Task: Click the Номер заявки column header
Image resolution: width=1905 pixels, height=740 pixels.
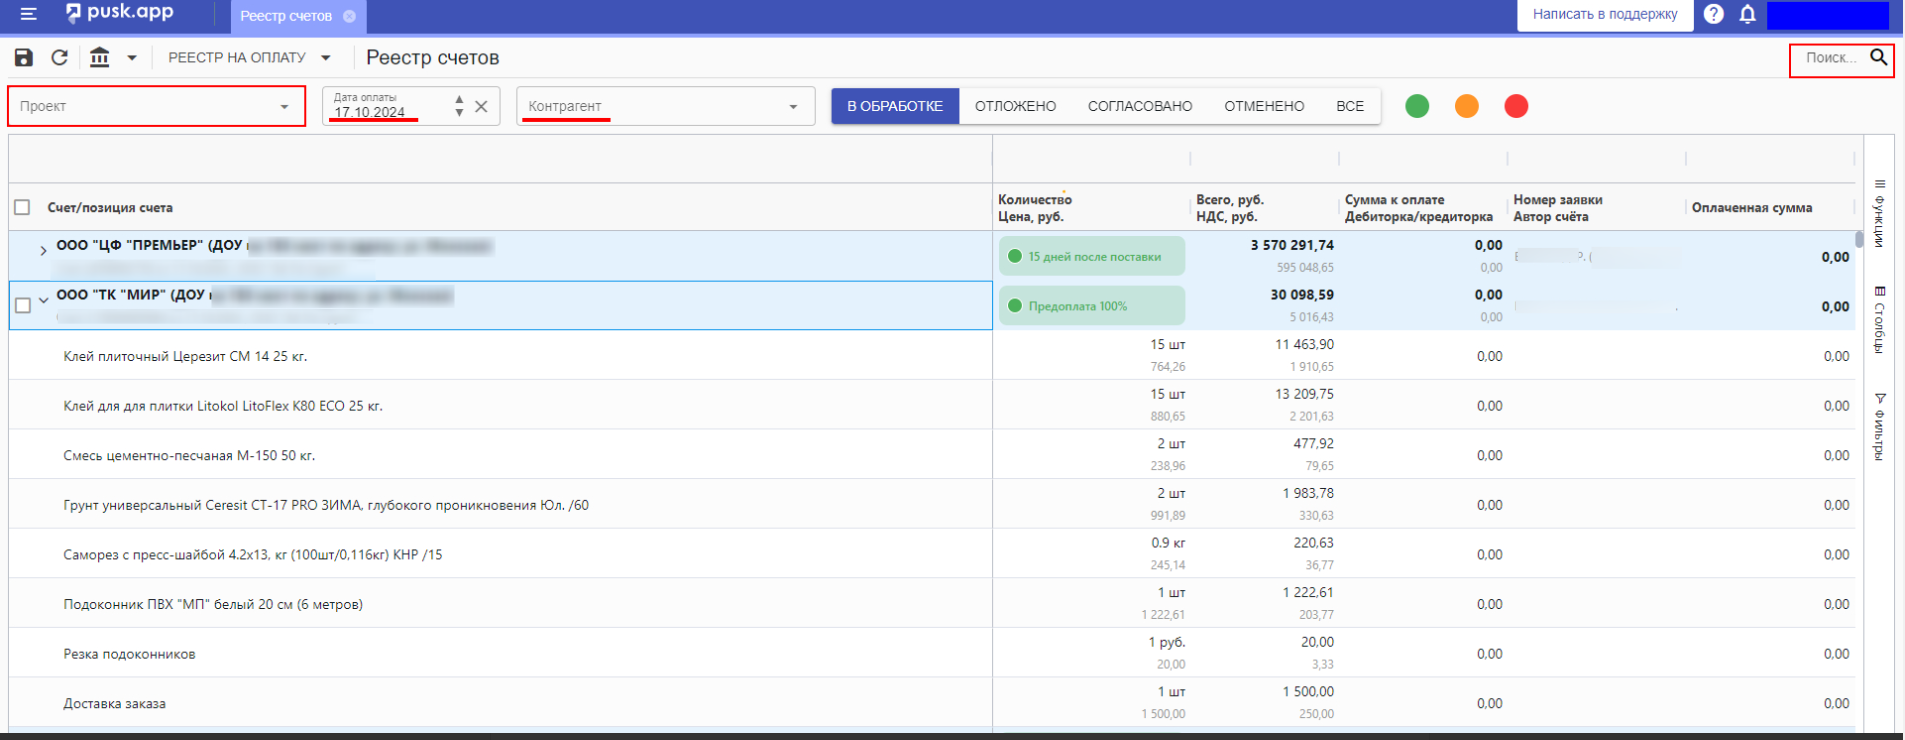Action: [1558, 208]
